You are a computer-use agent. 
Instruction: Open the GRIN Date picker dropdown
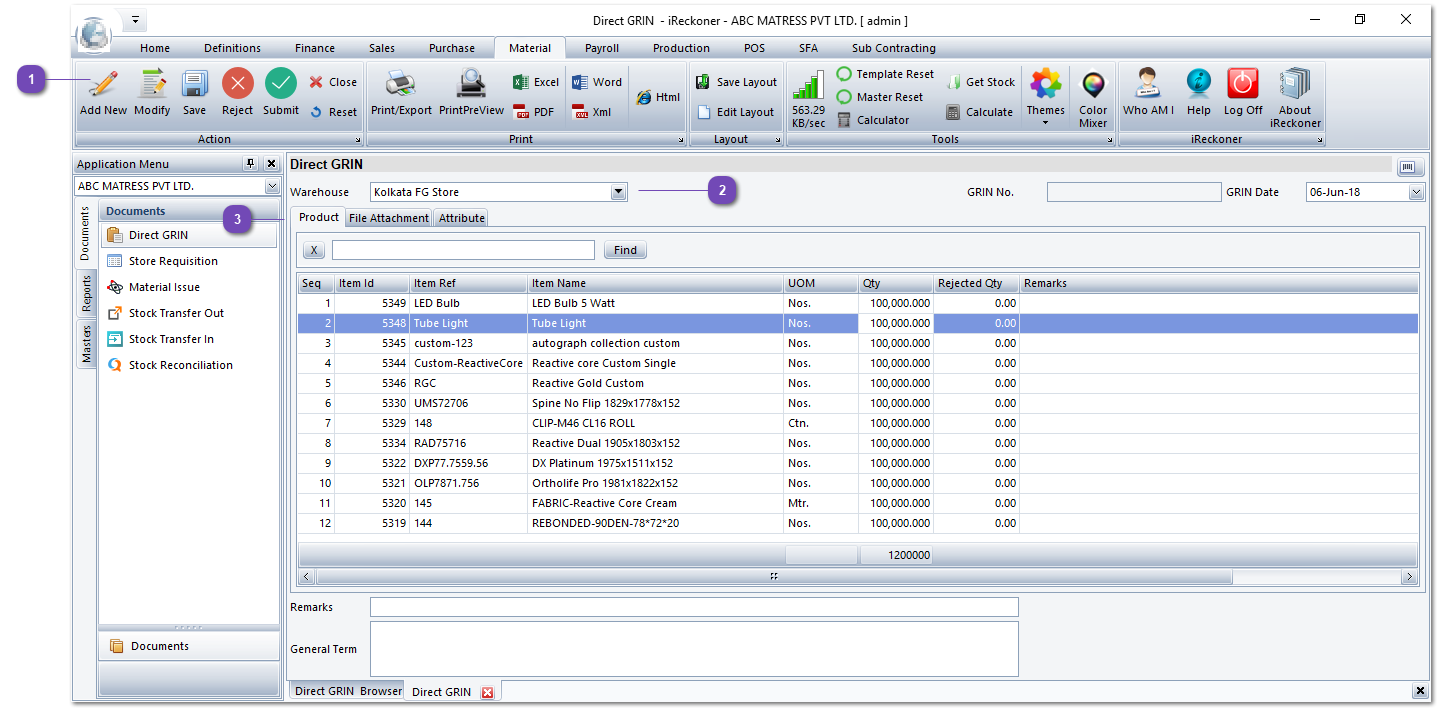click(1415, 192)
